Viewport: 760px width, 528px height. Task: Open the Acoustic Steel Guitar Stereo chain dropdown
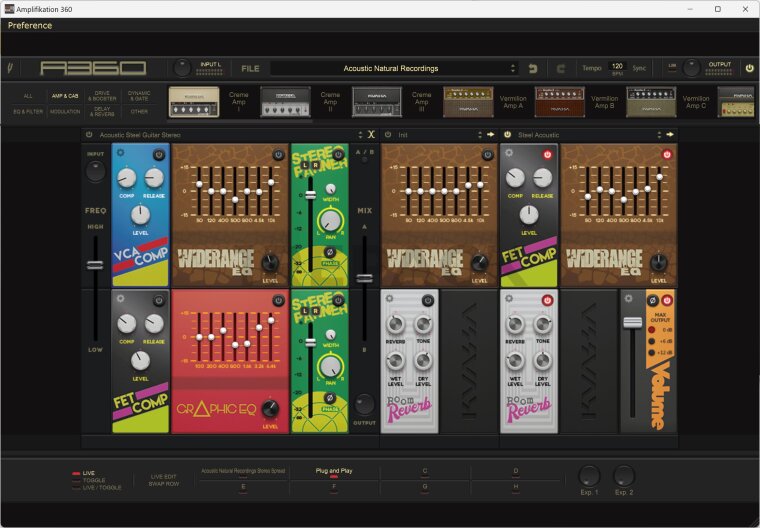[x=361, y=134]
